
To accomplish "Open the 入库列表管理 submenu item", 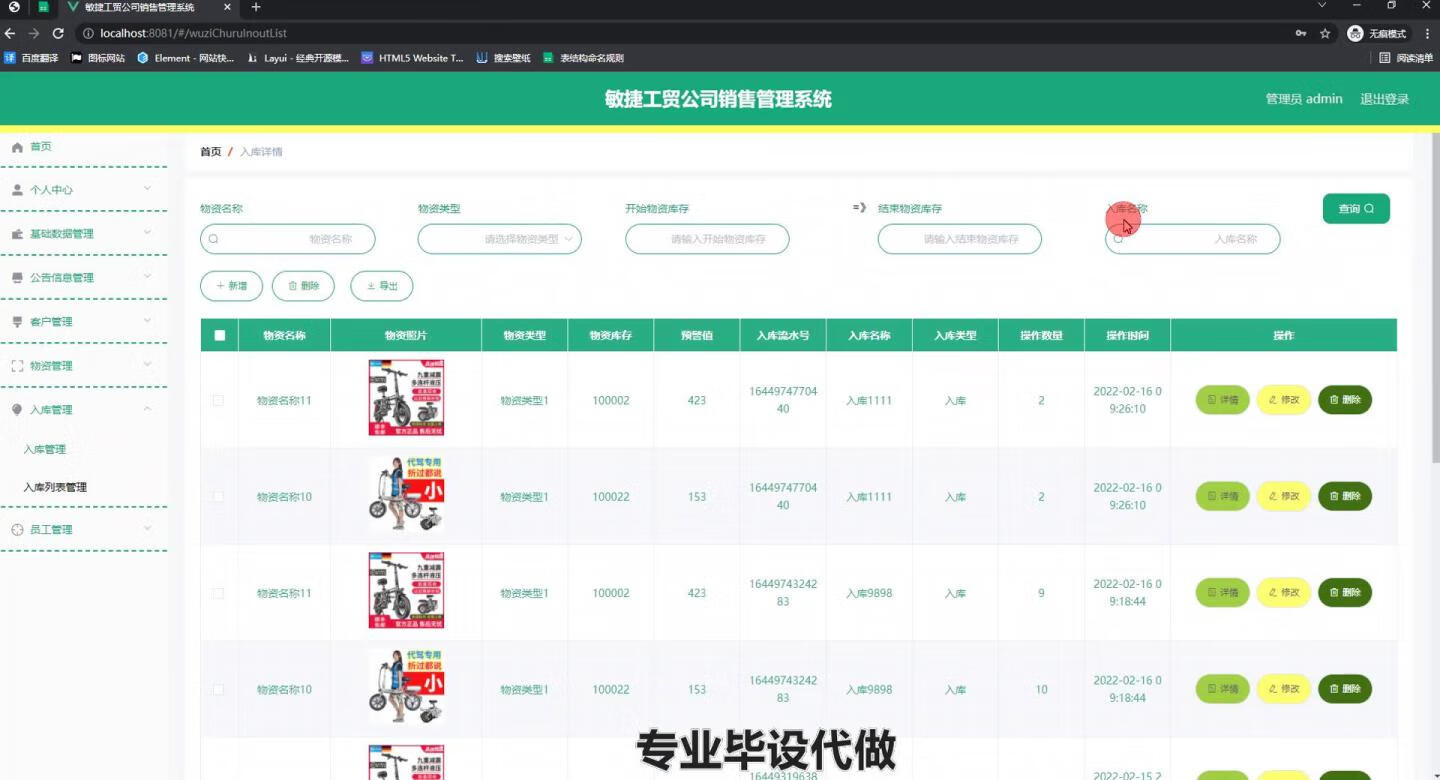I will (57, 487).
